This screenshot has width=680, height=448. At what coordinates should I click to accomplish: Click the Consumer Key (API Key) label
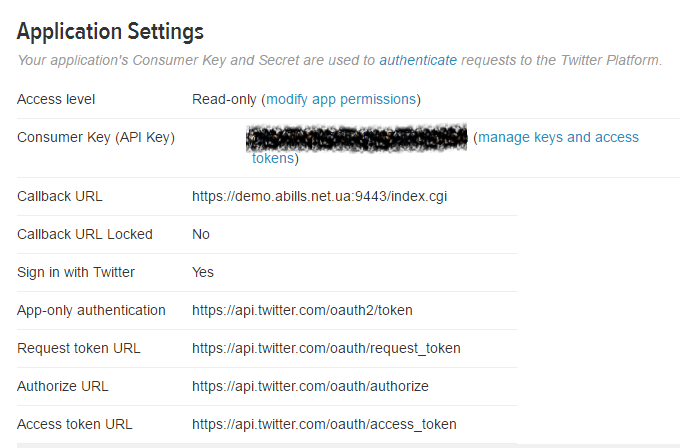[x=96, y=137]
